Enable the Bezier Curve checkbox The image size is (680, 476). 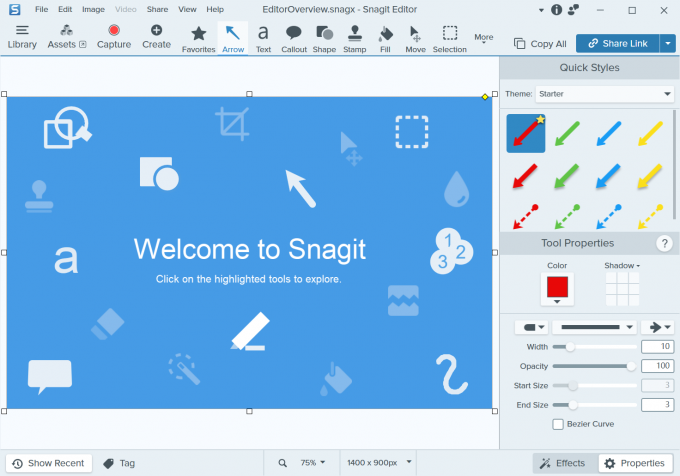click(558, 424)
